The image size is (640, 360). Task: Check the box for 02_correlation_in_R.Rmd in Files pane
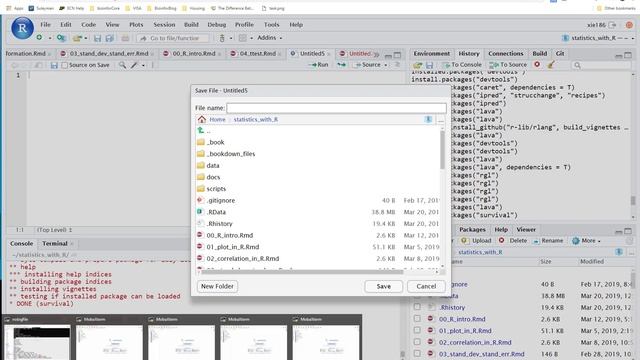pos(417,342)
